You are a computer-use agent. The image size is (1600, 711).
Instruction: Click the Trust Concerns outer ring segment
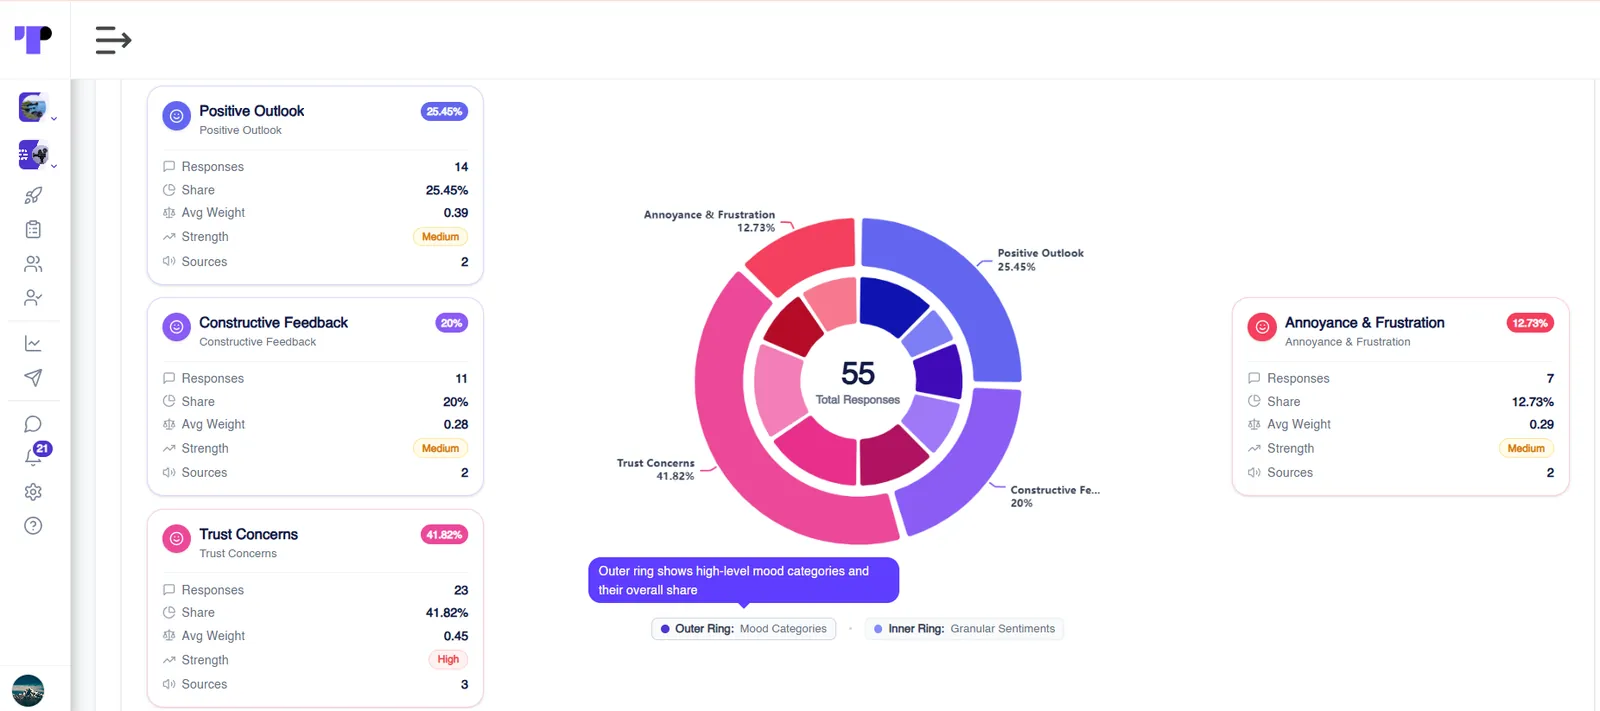tap(735, 440)
